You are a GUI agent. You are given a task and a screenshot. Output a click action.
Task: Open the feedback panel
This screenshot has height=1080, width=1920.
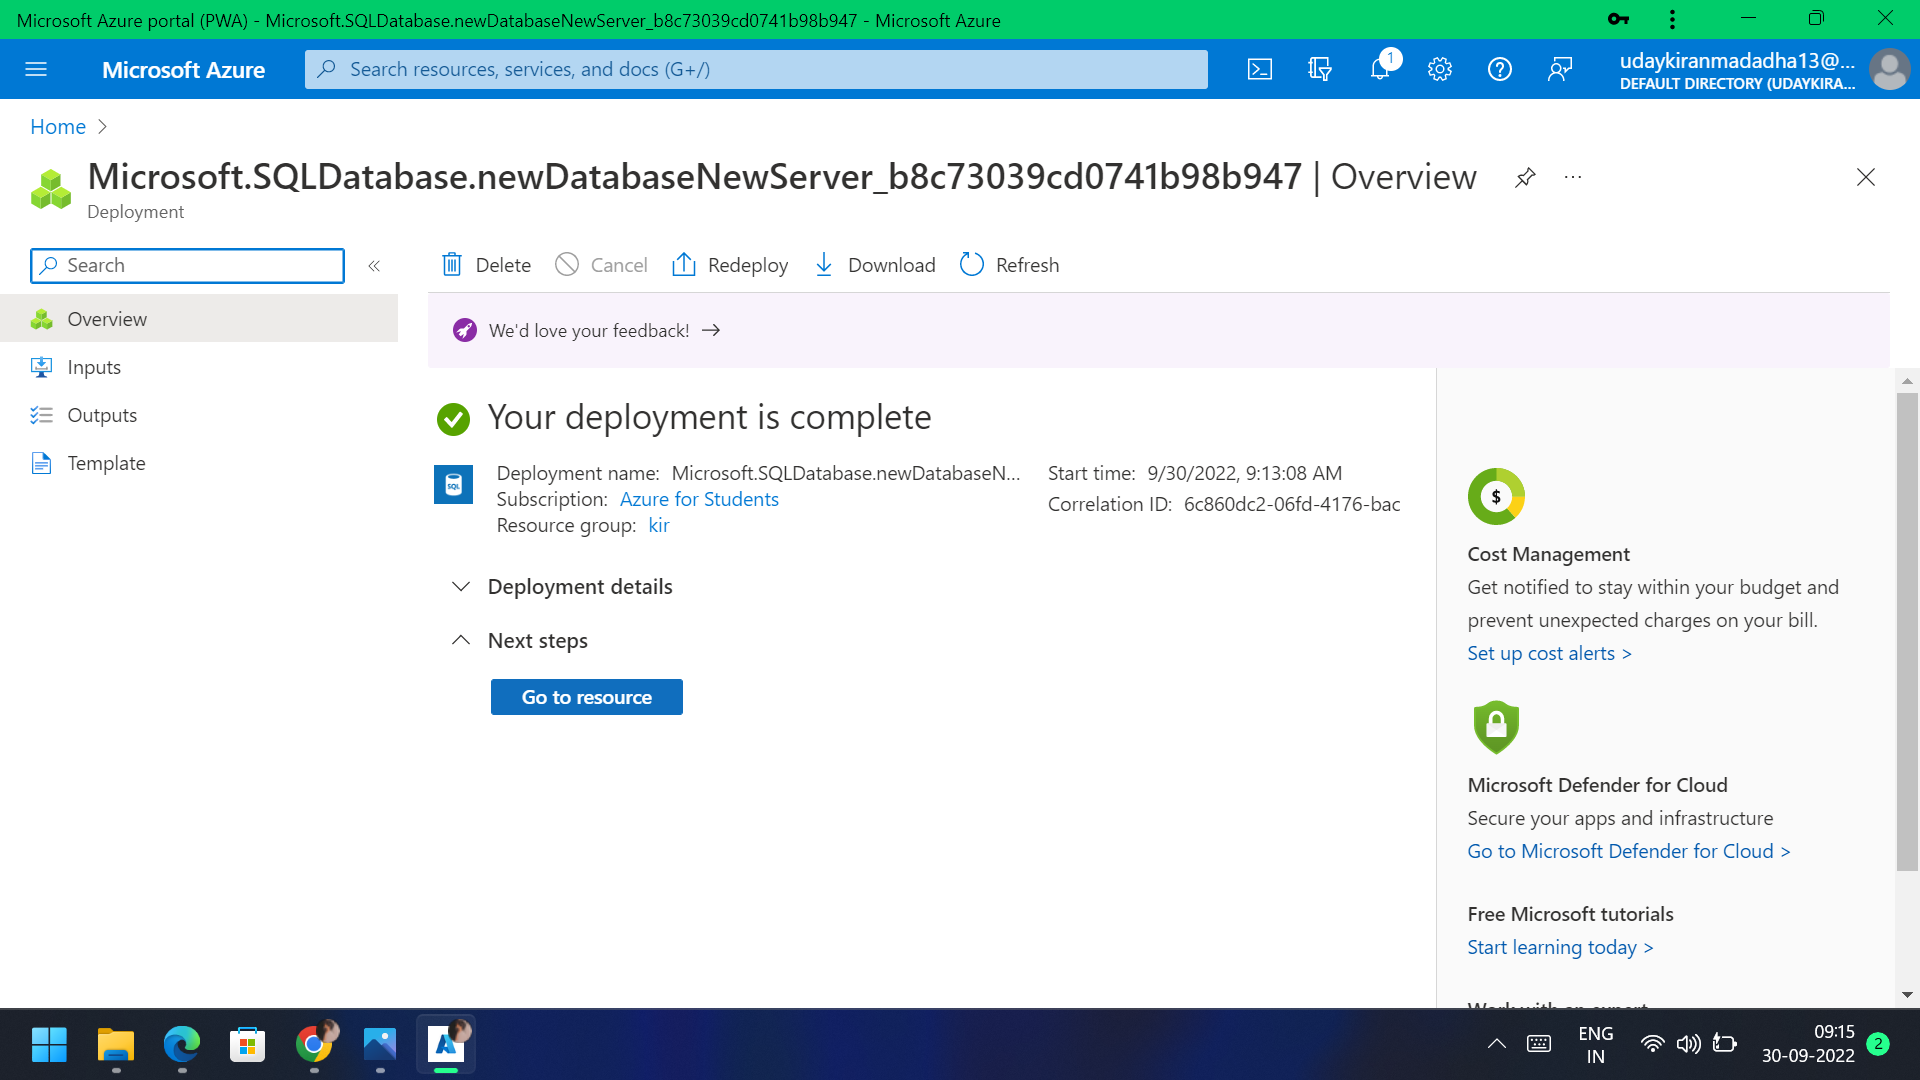[x=1560, y=69]
